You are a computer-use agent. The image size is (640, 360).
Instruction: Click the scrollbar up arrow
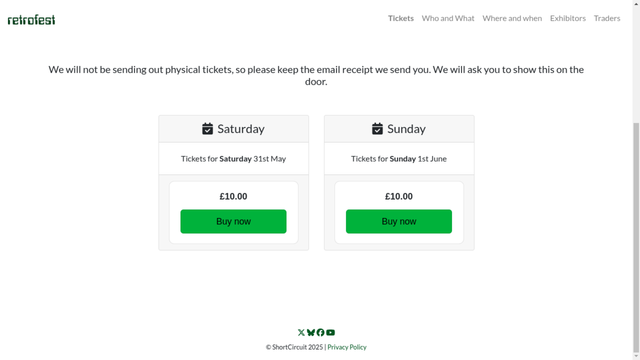pos(636,3)
